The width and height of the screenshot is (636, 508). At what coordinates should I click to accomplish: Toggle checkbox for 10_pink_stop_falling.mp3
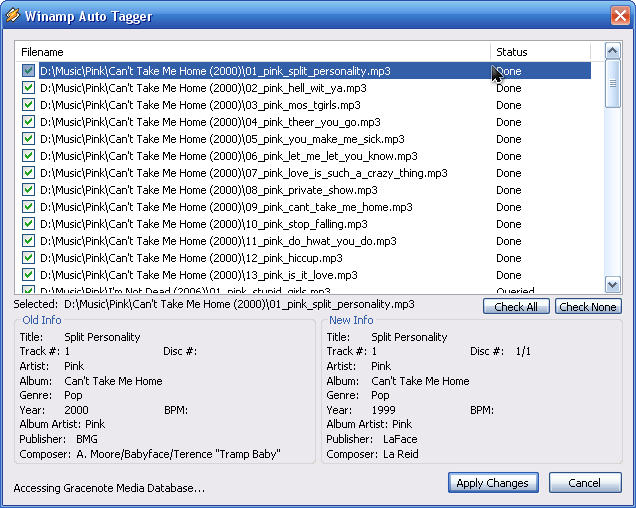click(28, 224)
